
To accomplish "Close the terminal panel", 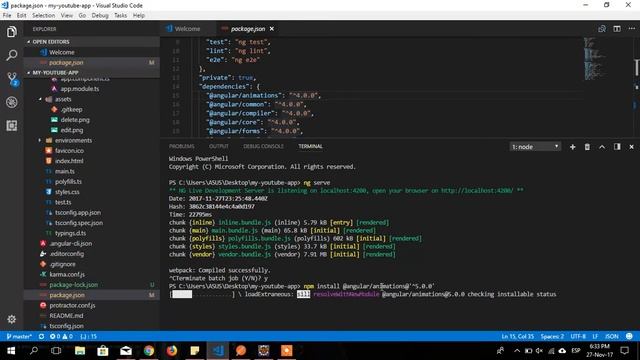I will [x=631, y=147].
